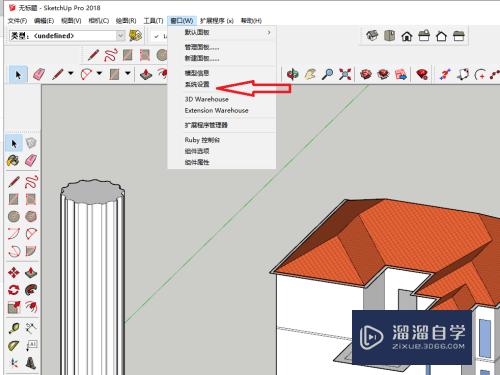The height and width of the screenshot is (375, 500).
Task: Click the 3D Warehouse toolbar icon
Action: [x=366, y=74]
